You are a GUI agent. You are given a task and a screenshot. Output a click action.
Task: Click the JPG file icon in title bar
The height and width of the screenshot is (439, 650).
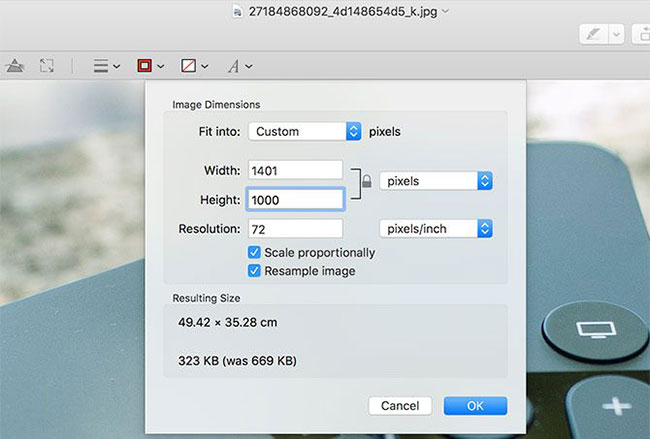click(x=237, y=11)
